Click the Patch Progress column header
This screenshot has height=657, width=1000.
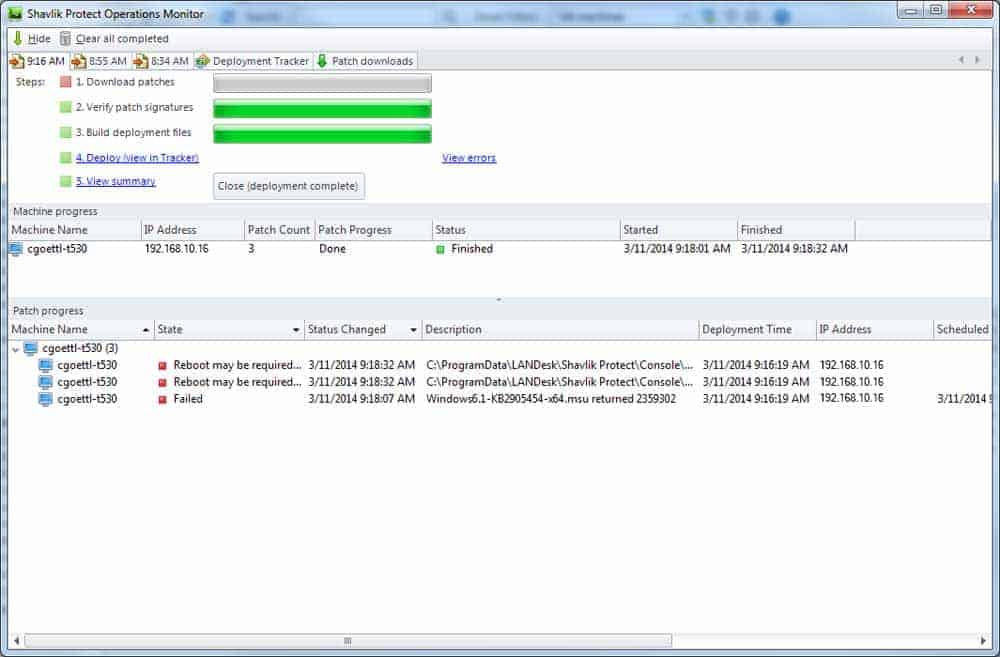click(x=372, y=230)
